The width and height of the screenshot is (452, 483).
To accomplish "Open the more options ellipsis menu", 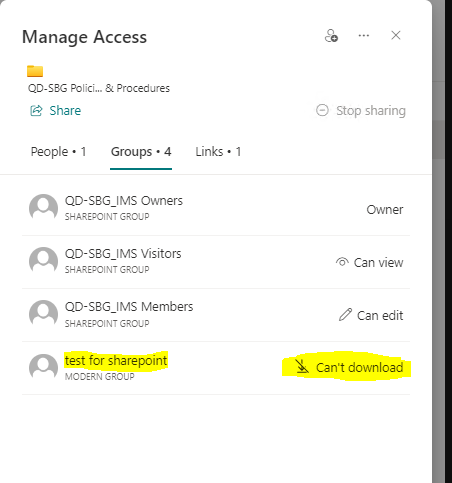I will 363,35.
